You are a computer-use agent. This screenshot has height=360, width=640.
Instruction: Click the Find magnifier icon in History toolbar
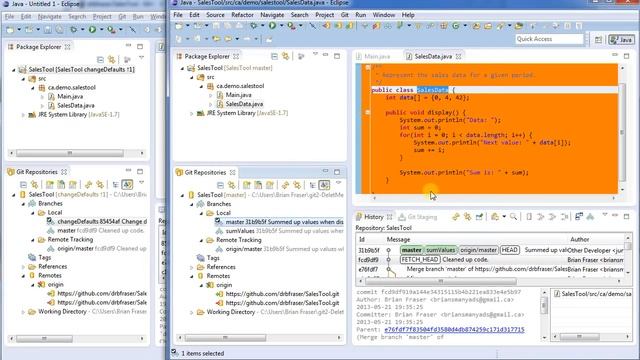tap(513, 217)
